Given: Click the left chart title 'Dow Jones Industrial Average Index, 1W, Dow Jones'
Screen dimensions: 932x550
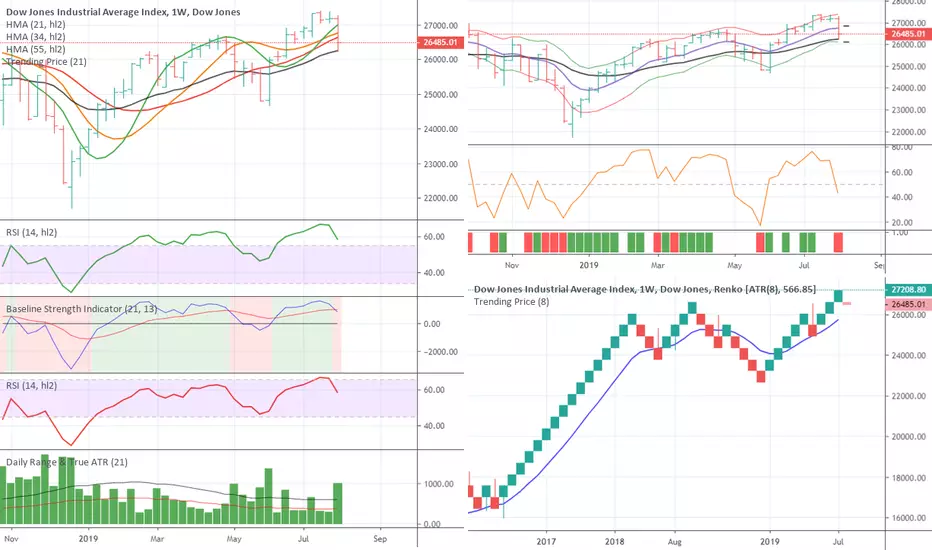Looking at the screenshot, I should (x=123, y=12).
